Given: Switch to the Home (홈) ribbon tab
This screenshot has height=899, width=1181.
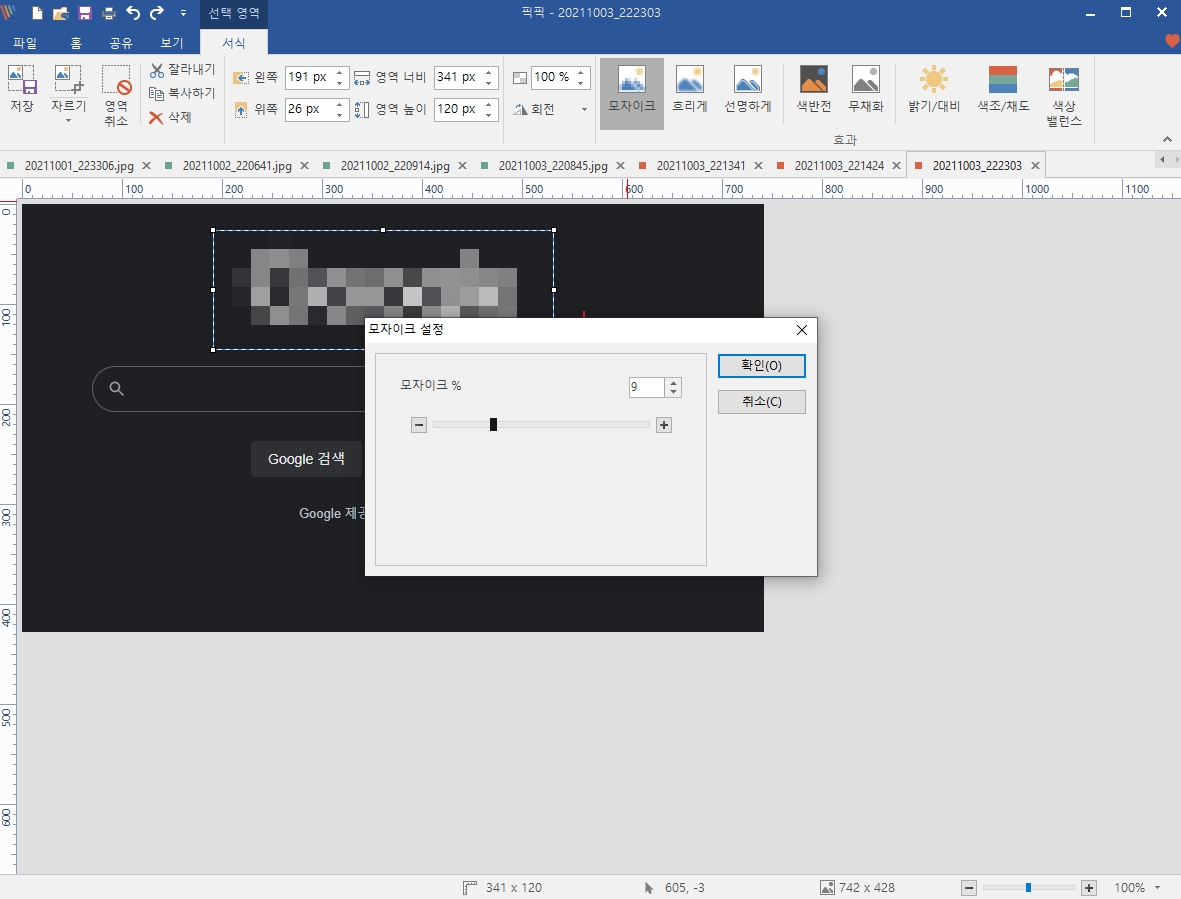Looking at the screenshot, I should (75, 43).
